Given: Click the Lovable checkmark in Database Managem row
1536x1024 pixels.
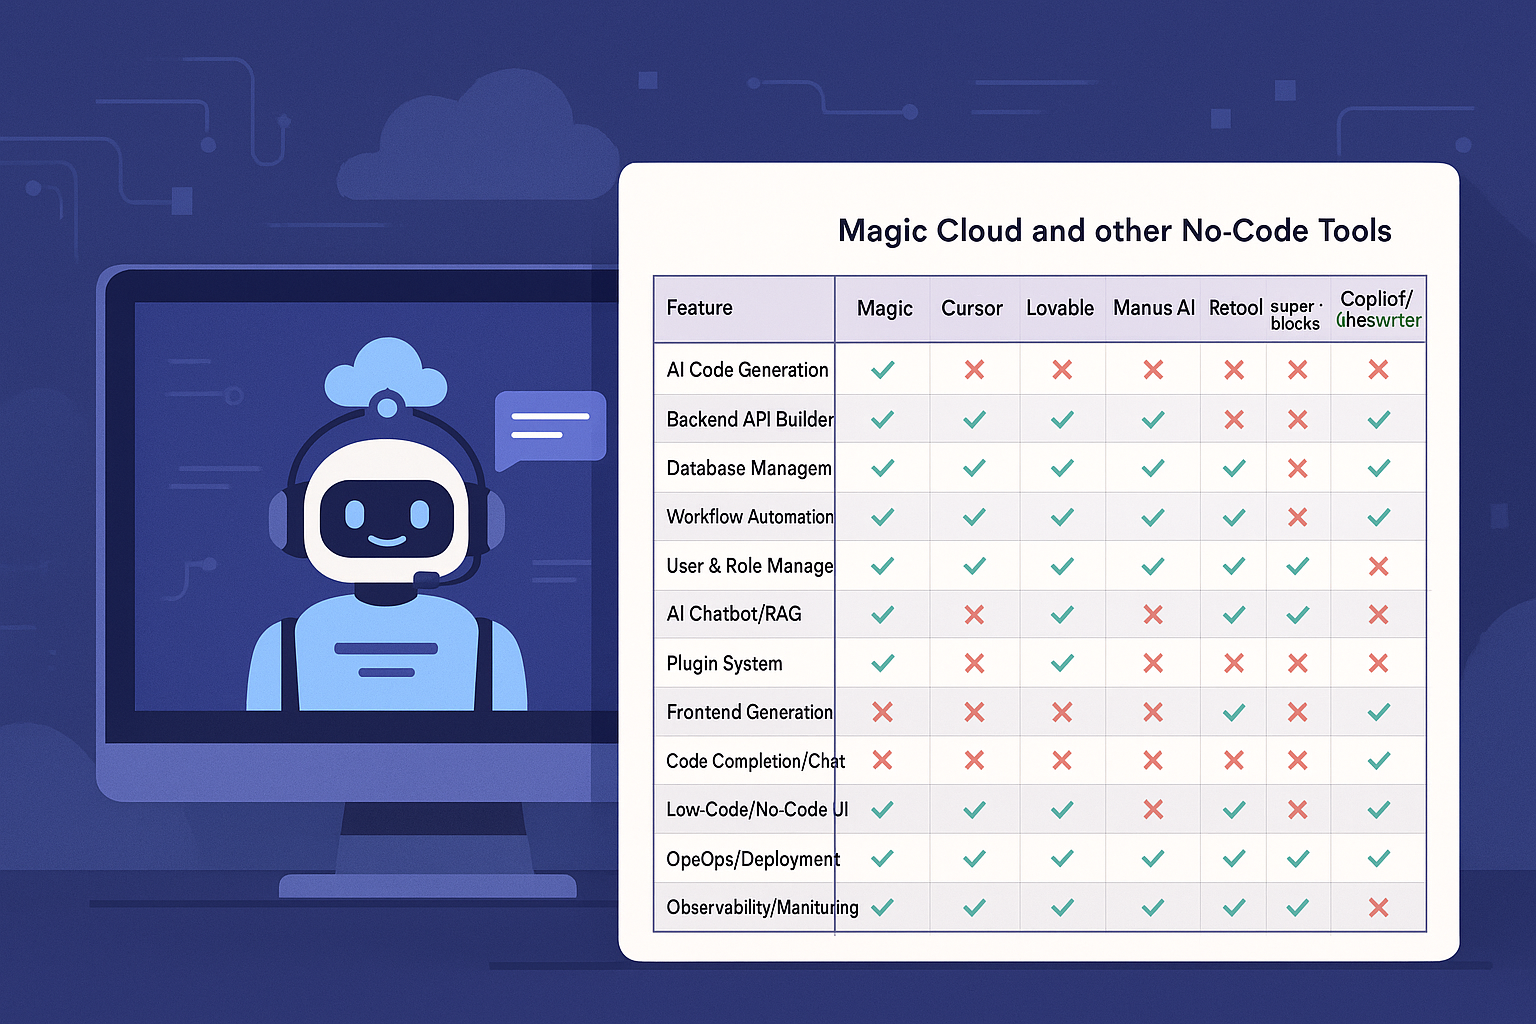Looking at the screenshot, I should 1062,468.
